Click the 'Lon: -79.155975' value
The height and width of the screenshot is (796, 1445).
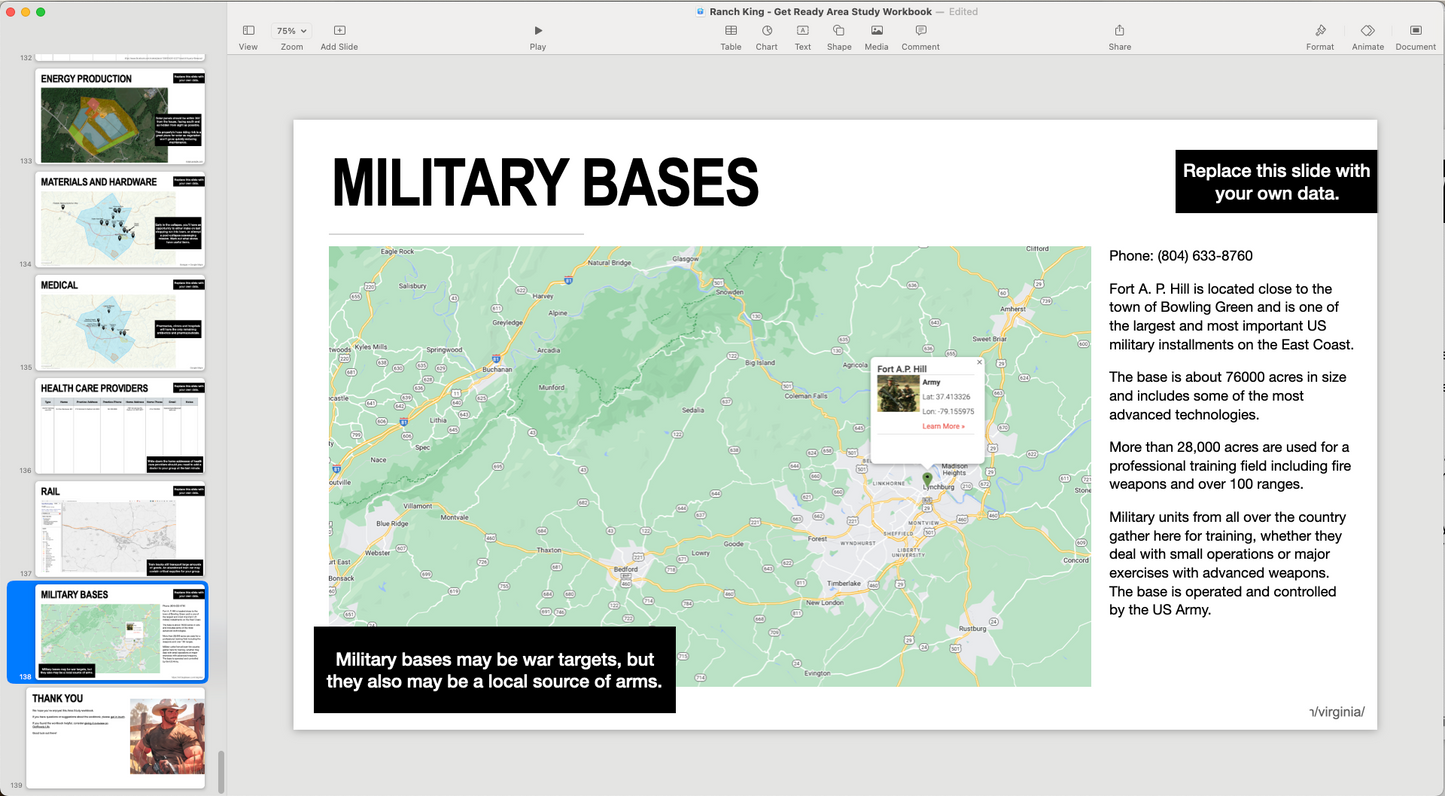(948, 411)
